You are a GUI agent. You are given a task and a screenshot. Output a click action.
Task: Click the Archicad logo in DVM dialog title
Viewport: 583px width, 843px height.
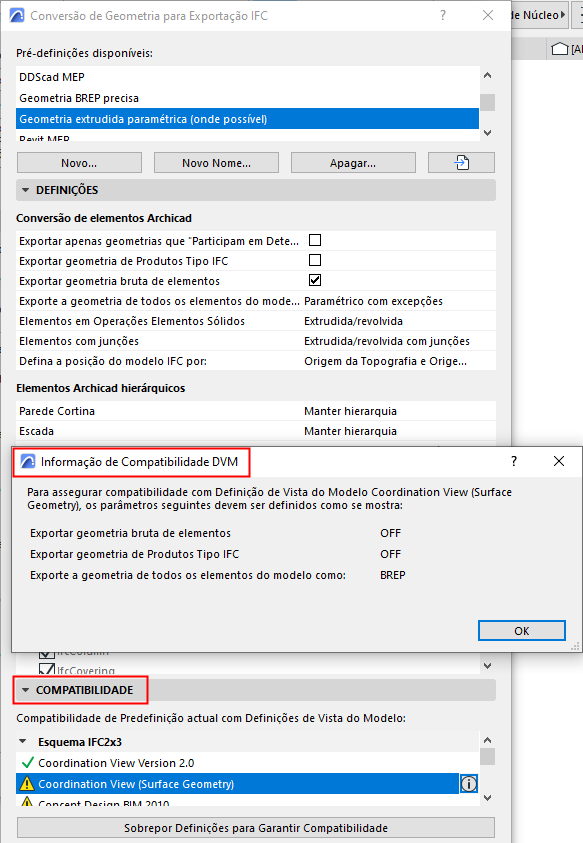pos(27,462)
